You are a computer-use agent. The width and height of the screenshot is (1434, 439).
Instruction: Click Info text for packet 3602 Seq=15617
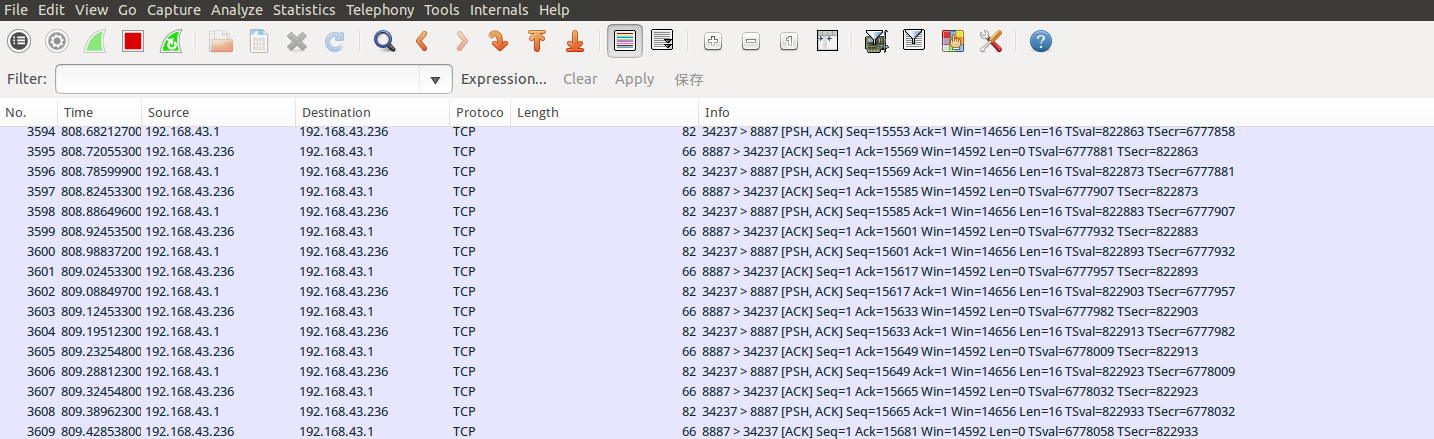point(969,291)
